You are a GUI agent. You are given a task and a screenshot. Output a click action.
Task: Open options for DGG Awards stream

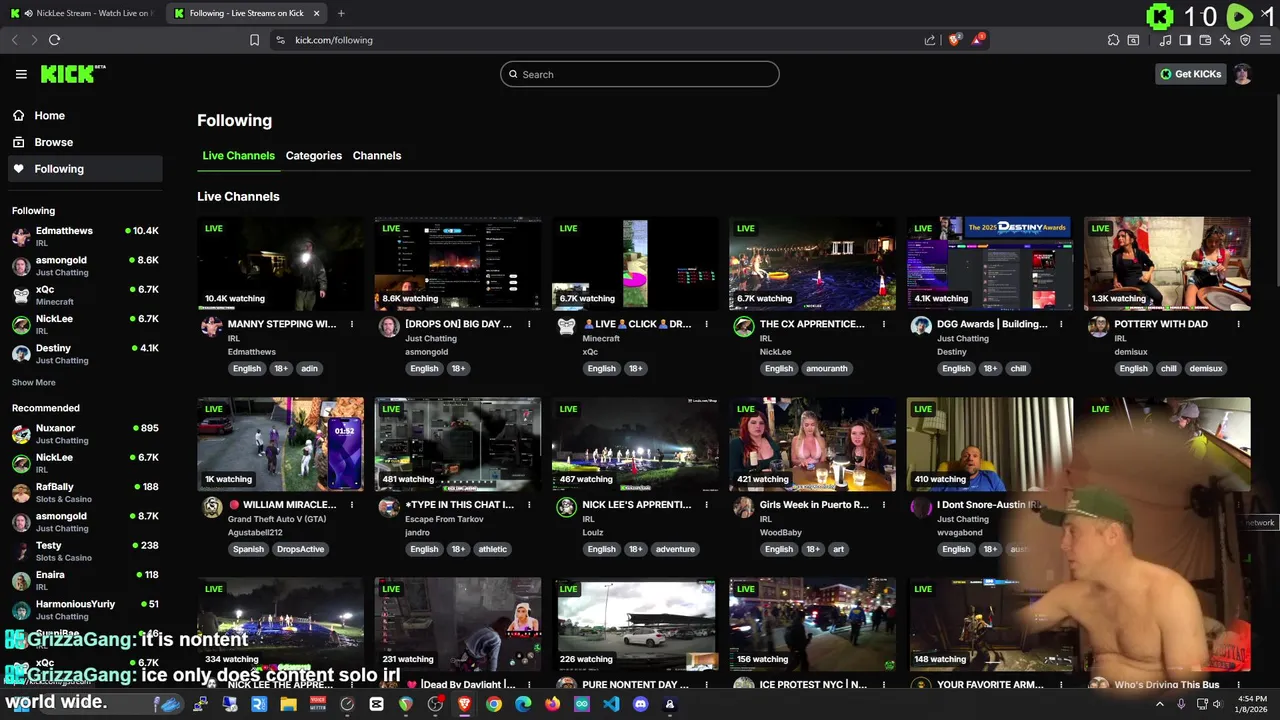[1061, 324]
